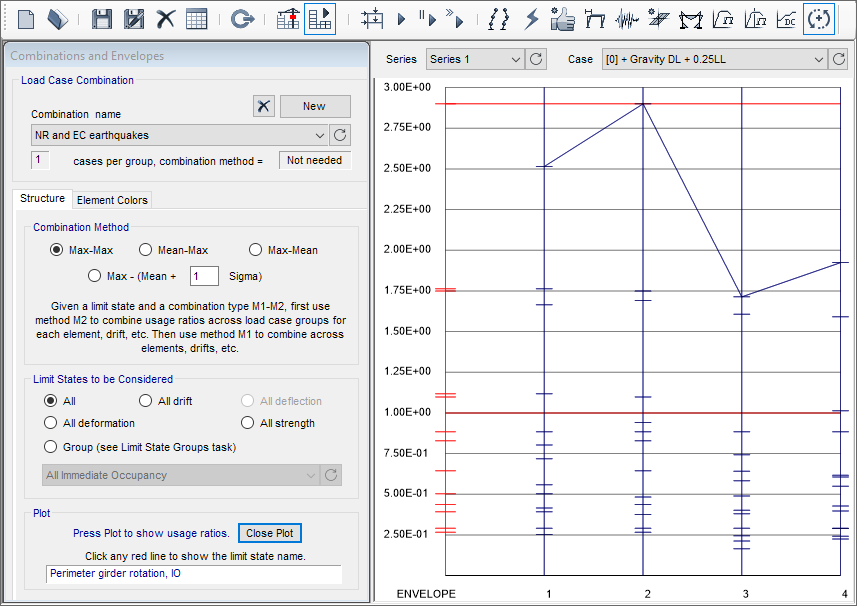857x606 pixels.
Task: Delete combination using small X button
Action: [263, 106]
